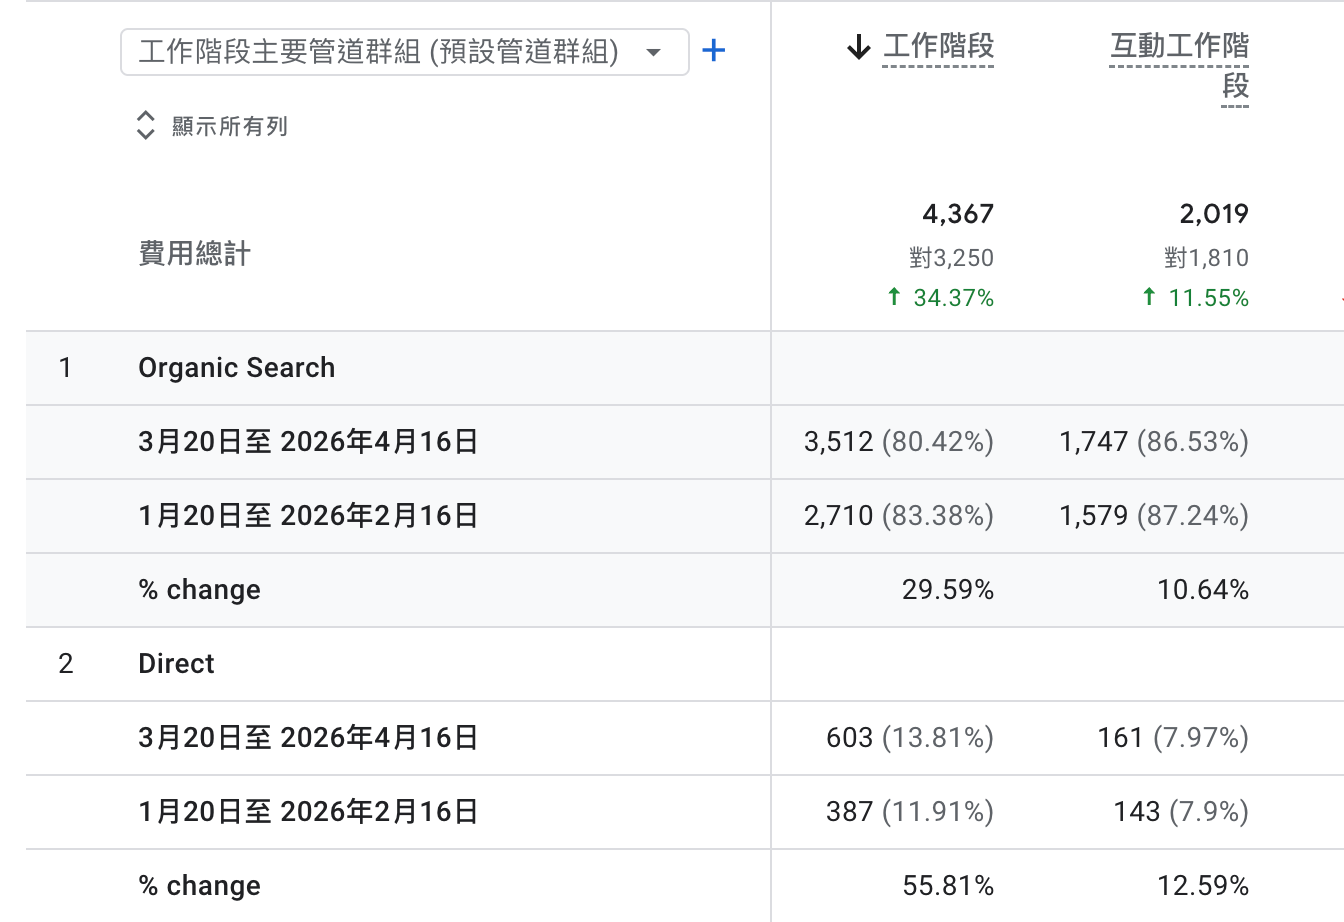The image size is (1344, 922).
Task: Expand the Organic Search comparison rows
Action: coord(236,368)
